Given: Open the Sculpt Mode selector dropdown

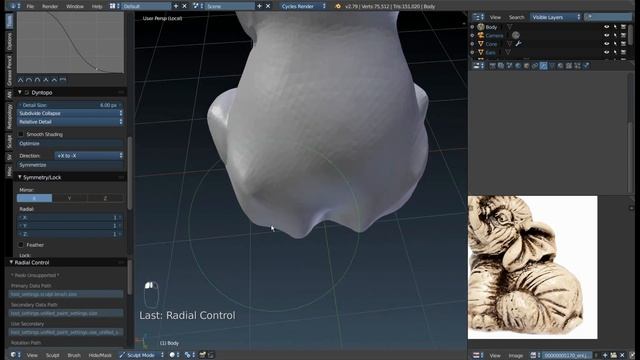Looking at the screenshot, I should tap(141, 355).
